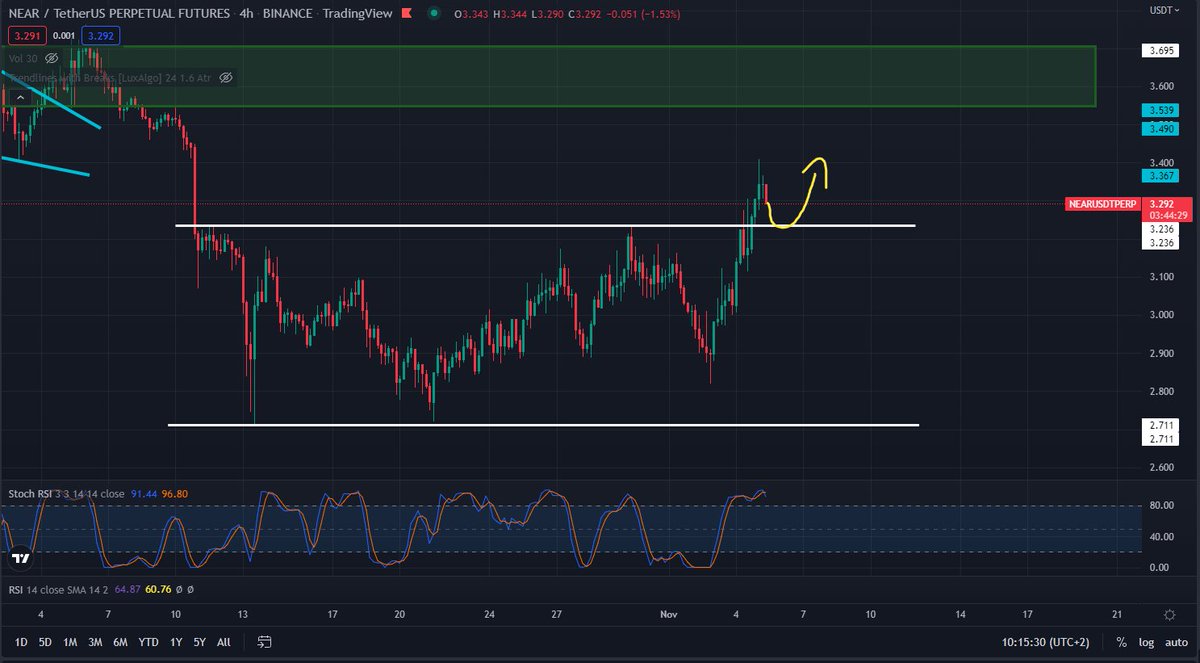This screenshot has width=1200, height=663.
Task: Open chart settings gear icon
Action: [1169, 614]
